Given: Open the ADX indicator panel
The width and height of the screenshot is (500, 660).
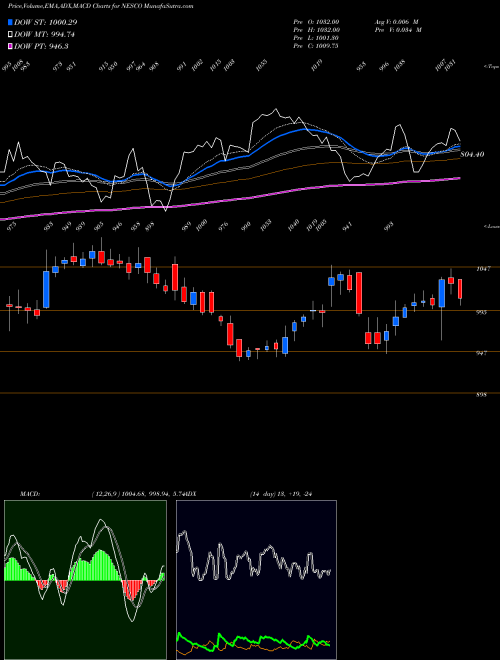Looking at the screenshot, I should 256,580.
